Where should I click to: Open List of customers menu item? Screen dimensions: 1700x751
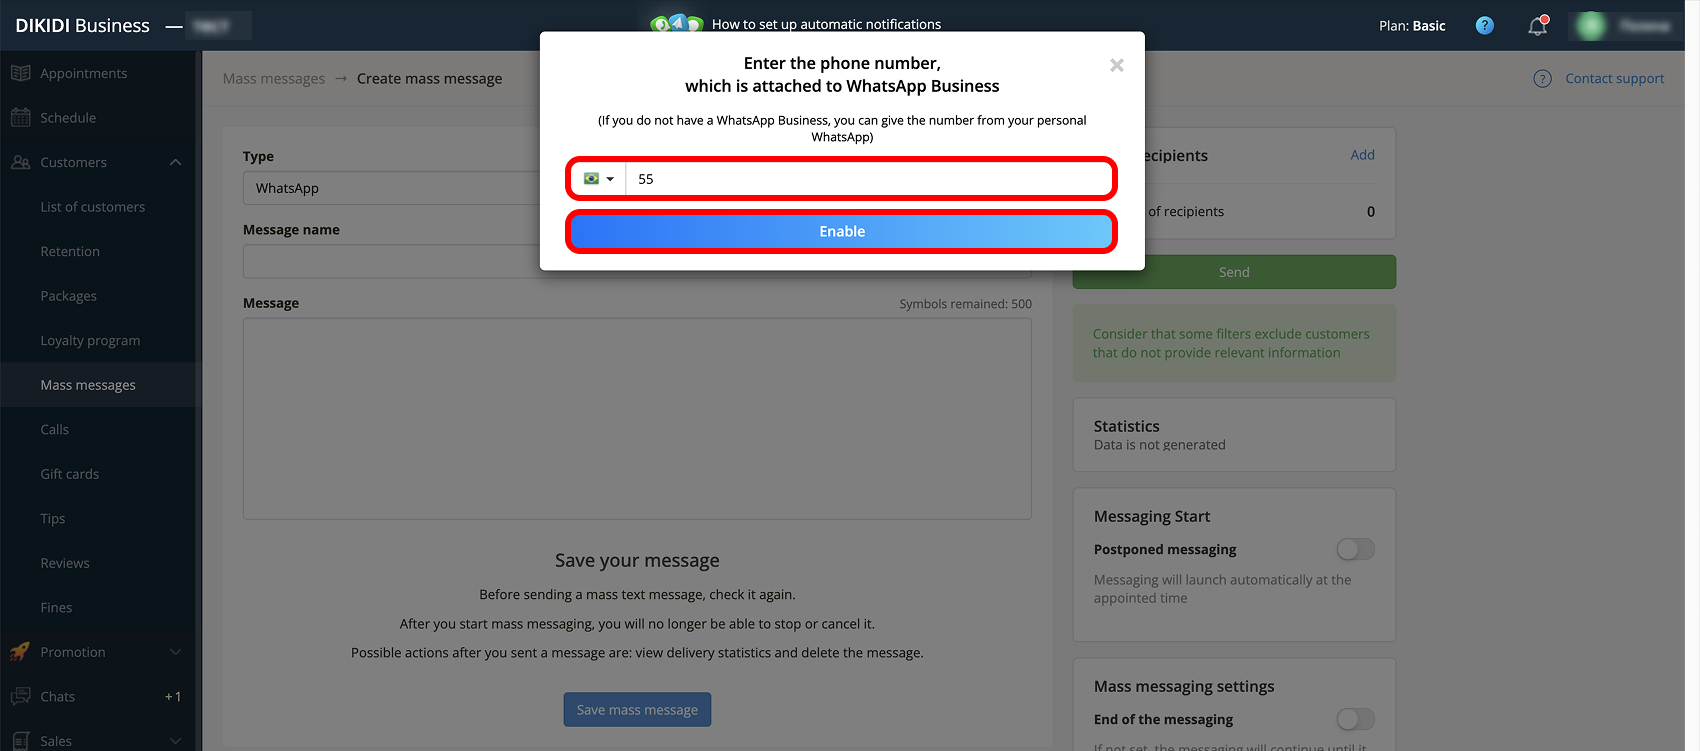[x=93, y=207]
